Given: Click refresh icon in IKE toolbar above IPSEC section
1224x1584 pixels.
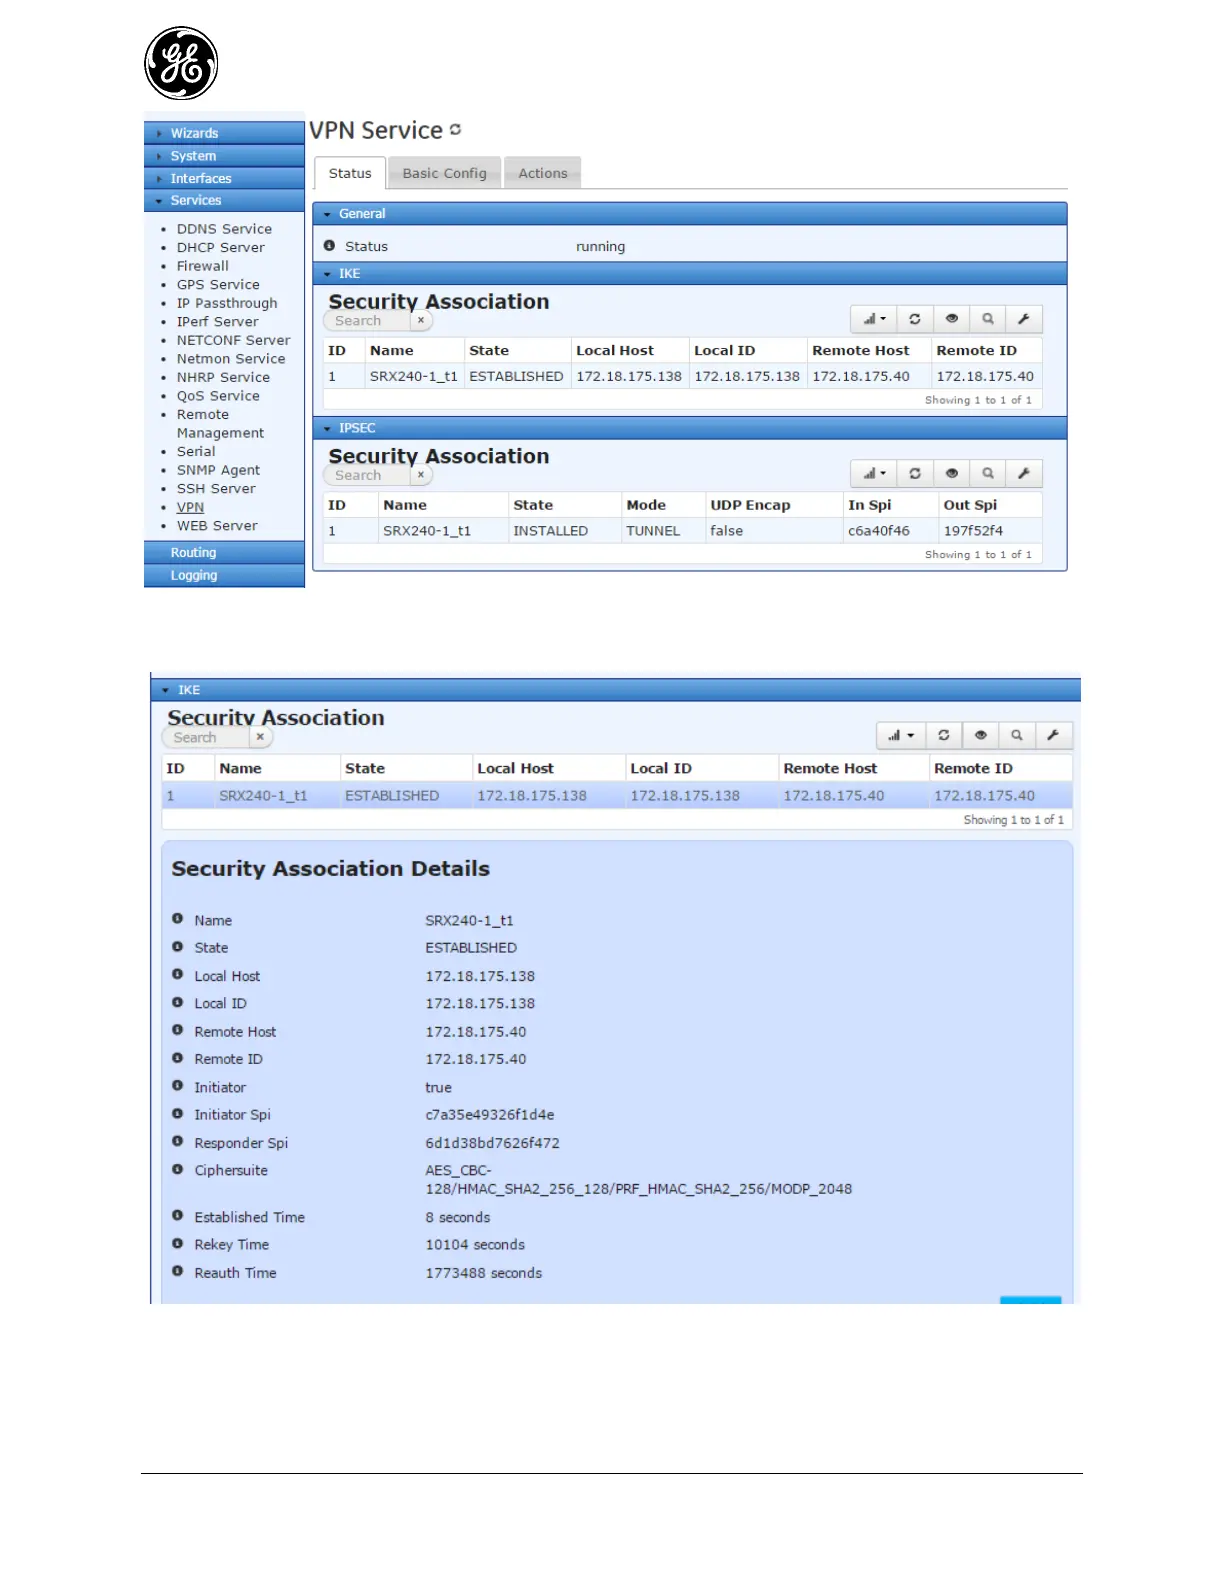Looking at the screenshot, I should 915,319.
